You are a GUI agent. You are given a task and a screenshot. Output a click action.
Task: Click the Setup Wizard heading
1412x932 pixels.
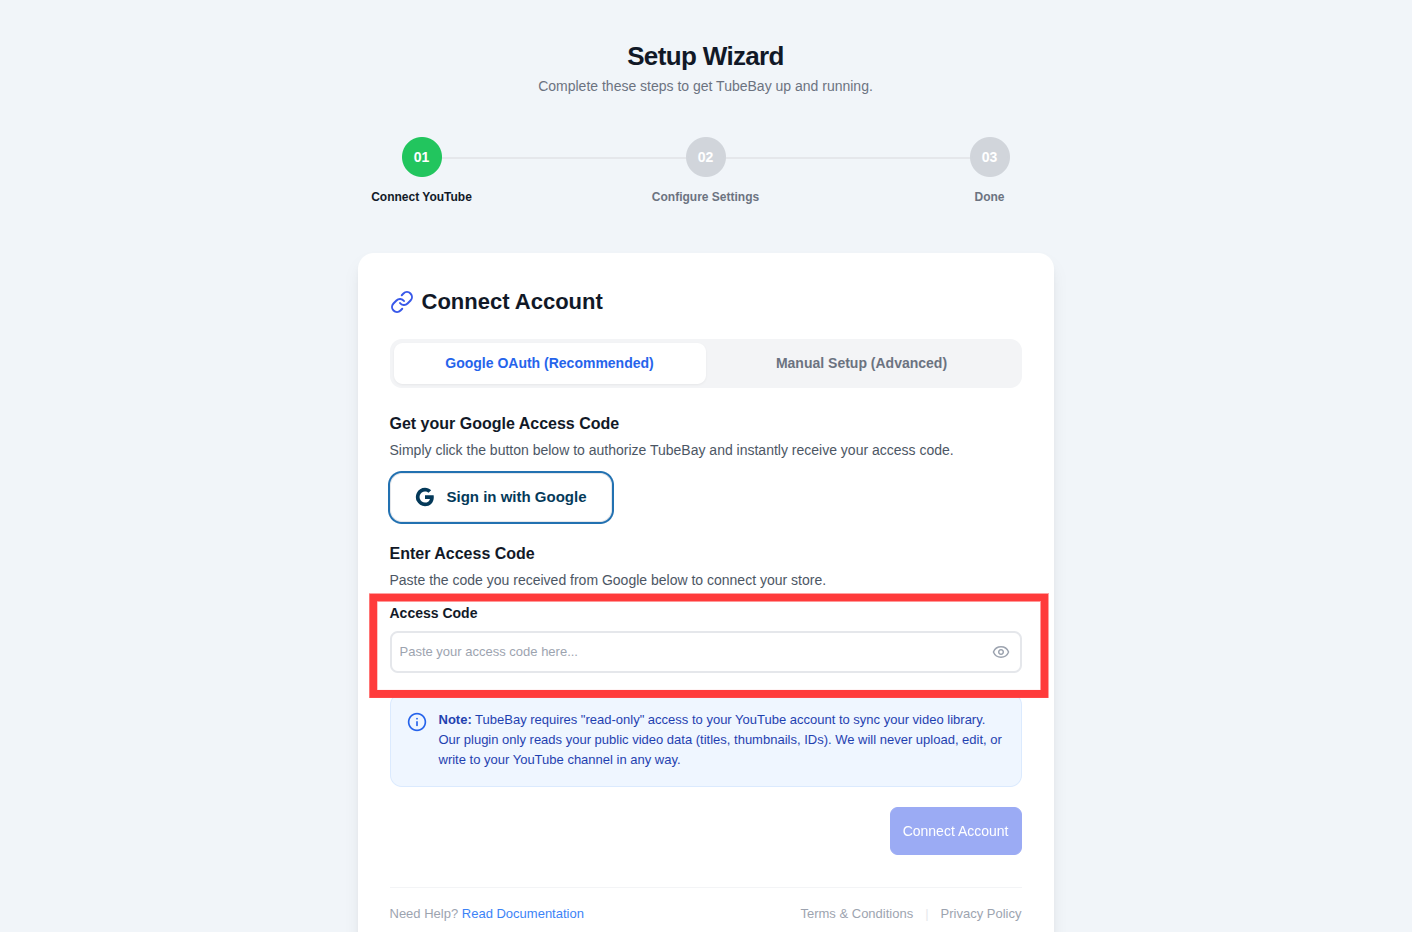point(705,57)
